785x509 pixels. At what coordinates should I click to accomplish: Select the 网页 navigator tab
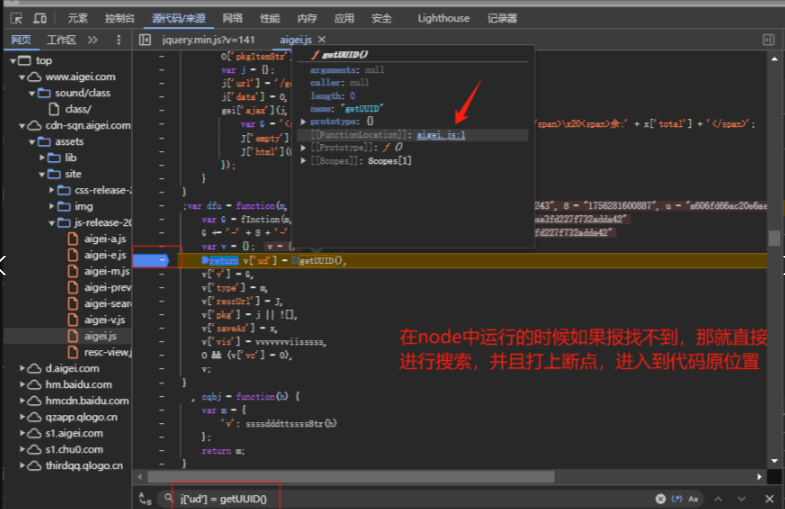pos(21,40)
